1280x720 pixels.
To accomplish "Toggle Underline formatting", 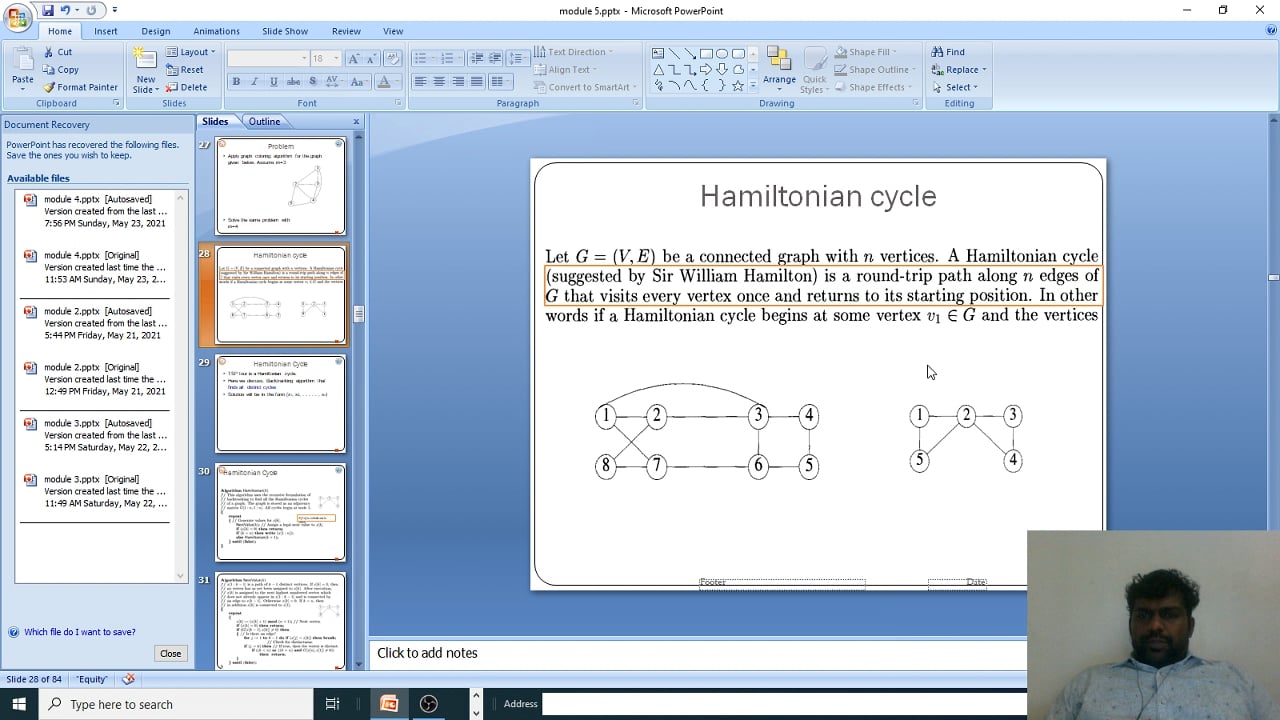I will [x=272, y=82].
